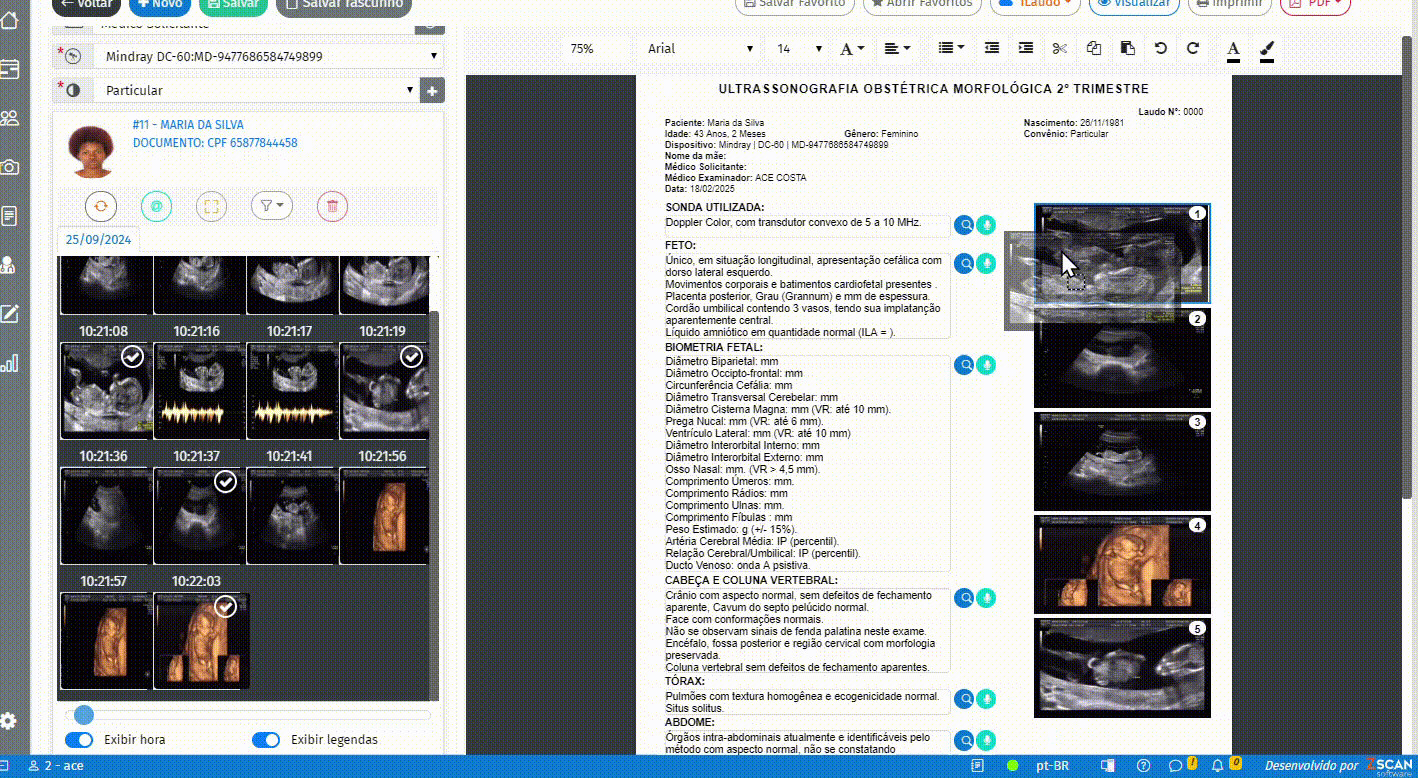The image size is (1418, 778).
Task: Click the Salvar button
Action: tap(233, 5)
